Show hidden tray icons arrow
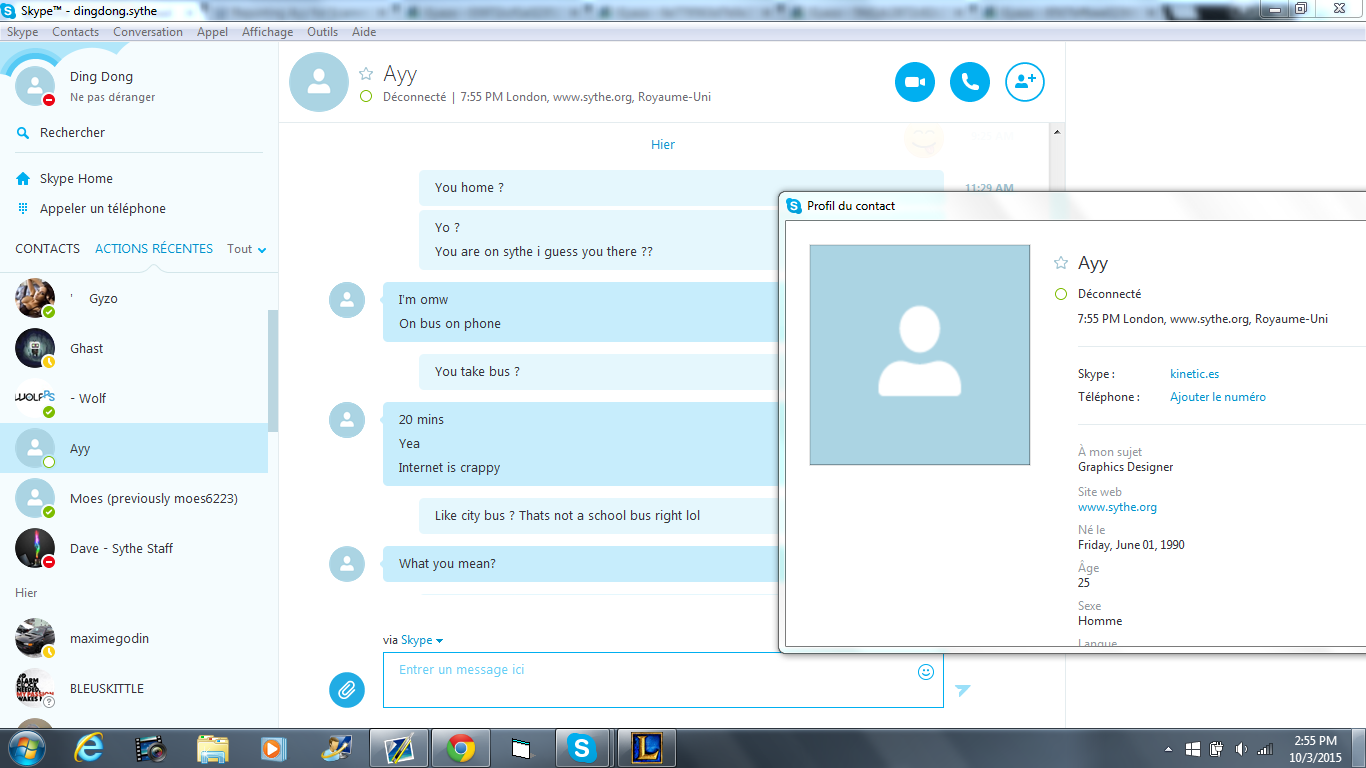Screen dimensions: 1366x768 click(x=1169, y=749)
